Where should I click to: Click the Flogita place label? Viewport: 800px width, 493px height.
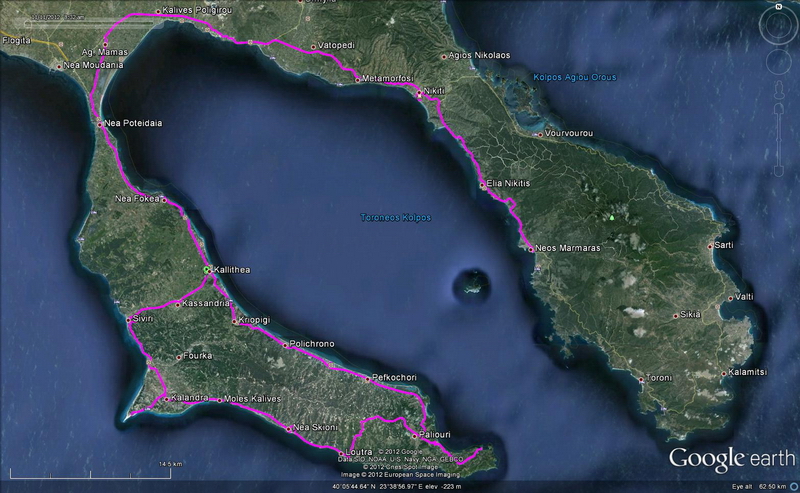click(16, 40)
